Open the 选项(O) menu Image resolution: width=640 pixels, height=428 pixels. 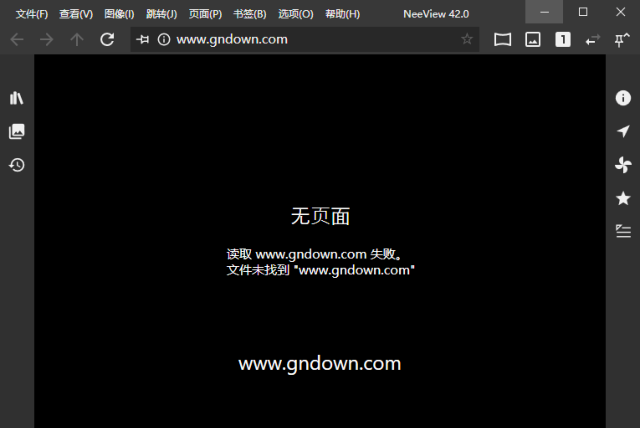tap(296, 14)
